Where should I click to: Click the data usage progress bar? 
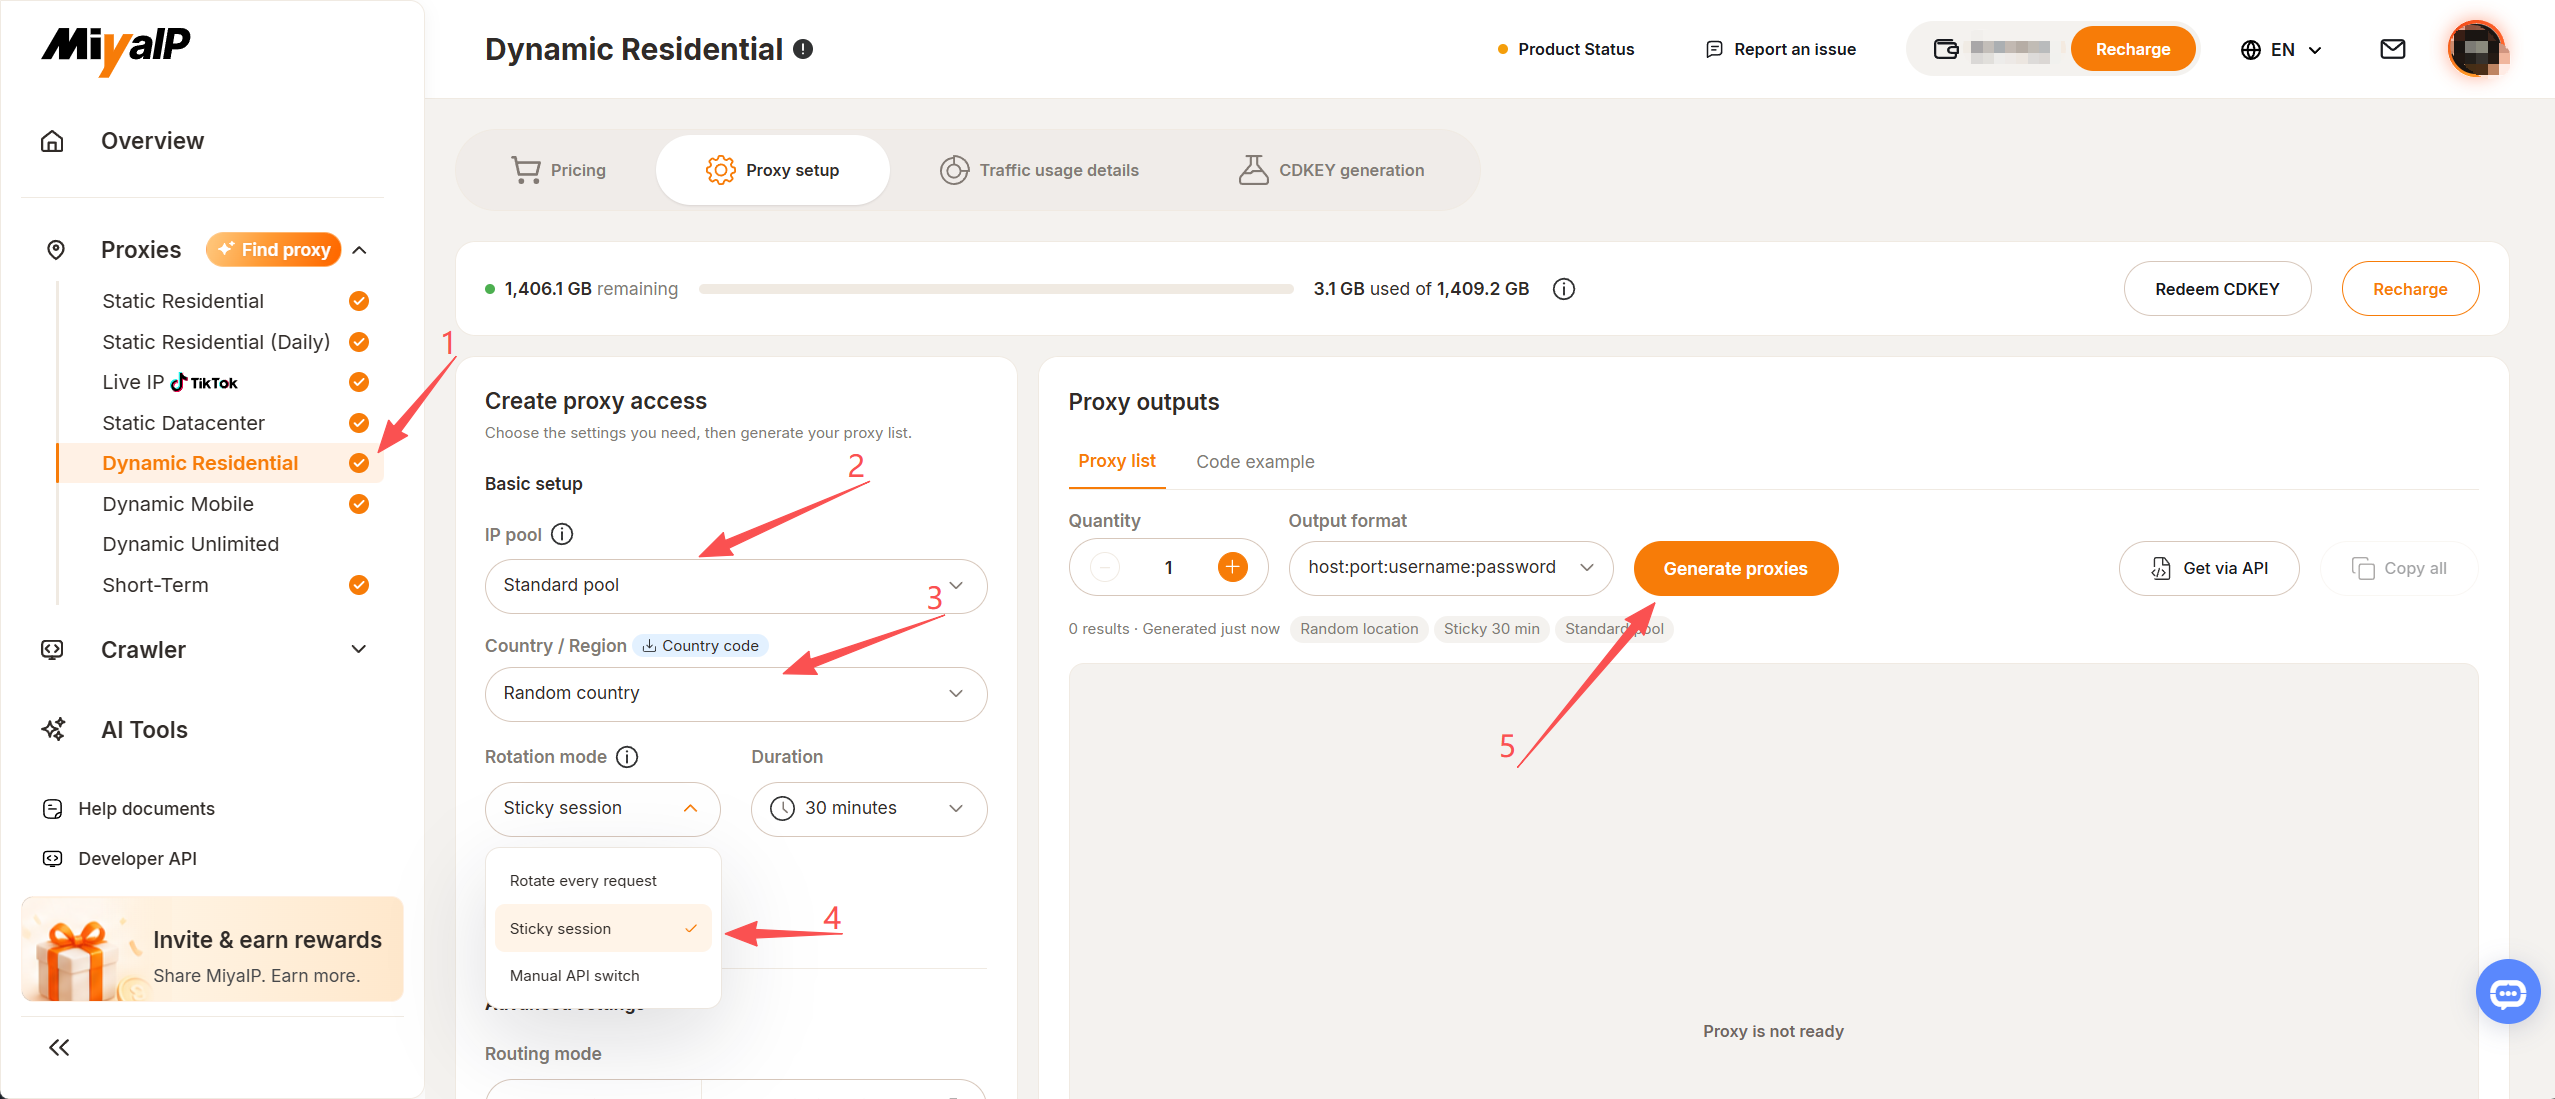pyautogui.click(x=996, y=289)
